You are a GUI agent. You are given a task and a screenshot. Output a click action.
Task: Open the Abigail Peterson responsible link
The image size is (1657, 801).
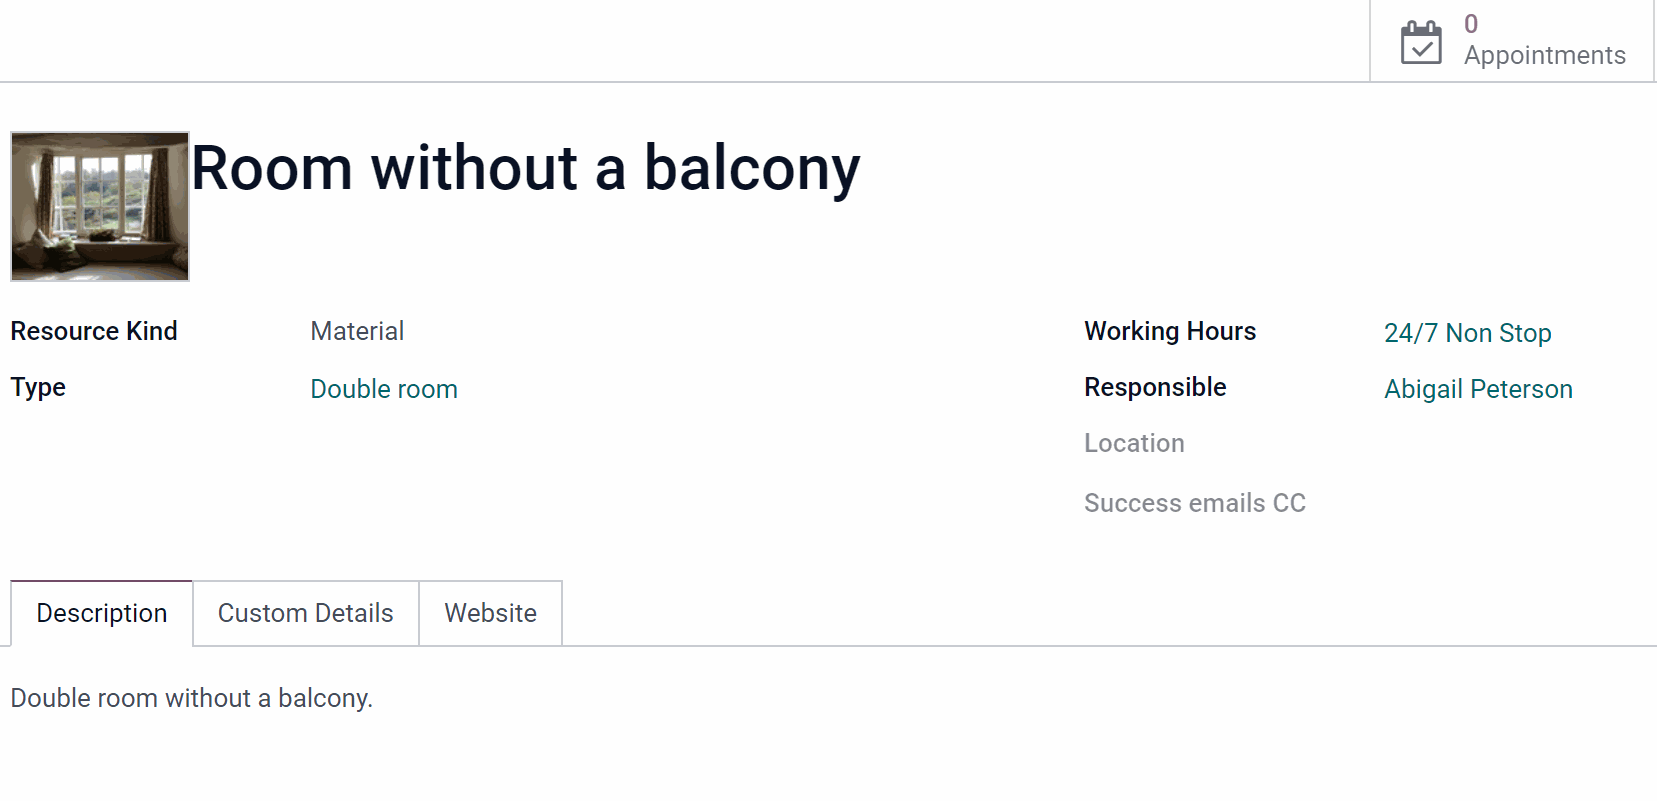pyautogui.click(x=1478, y=389)
